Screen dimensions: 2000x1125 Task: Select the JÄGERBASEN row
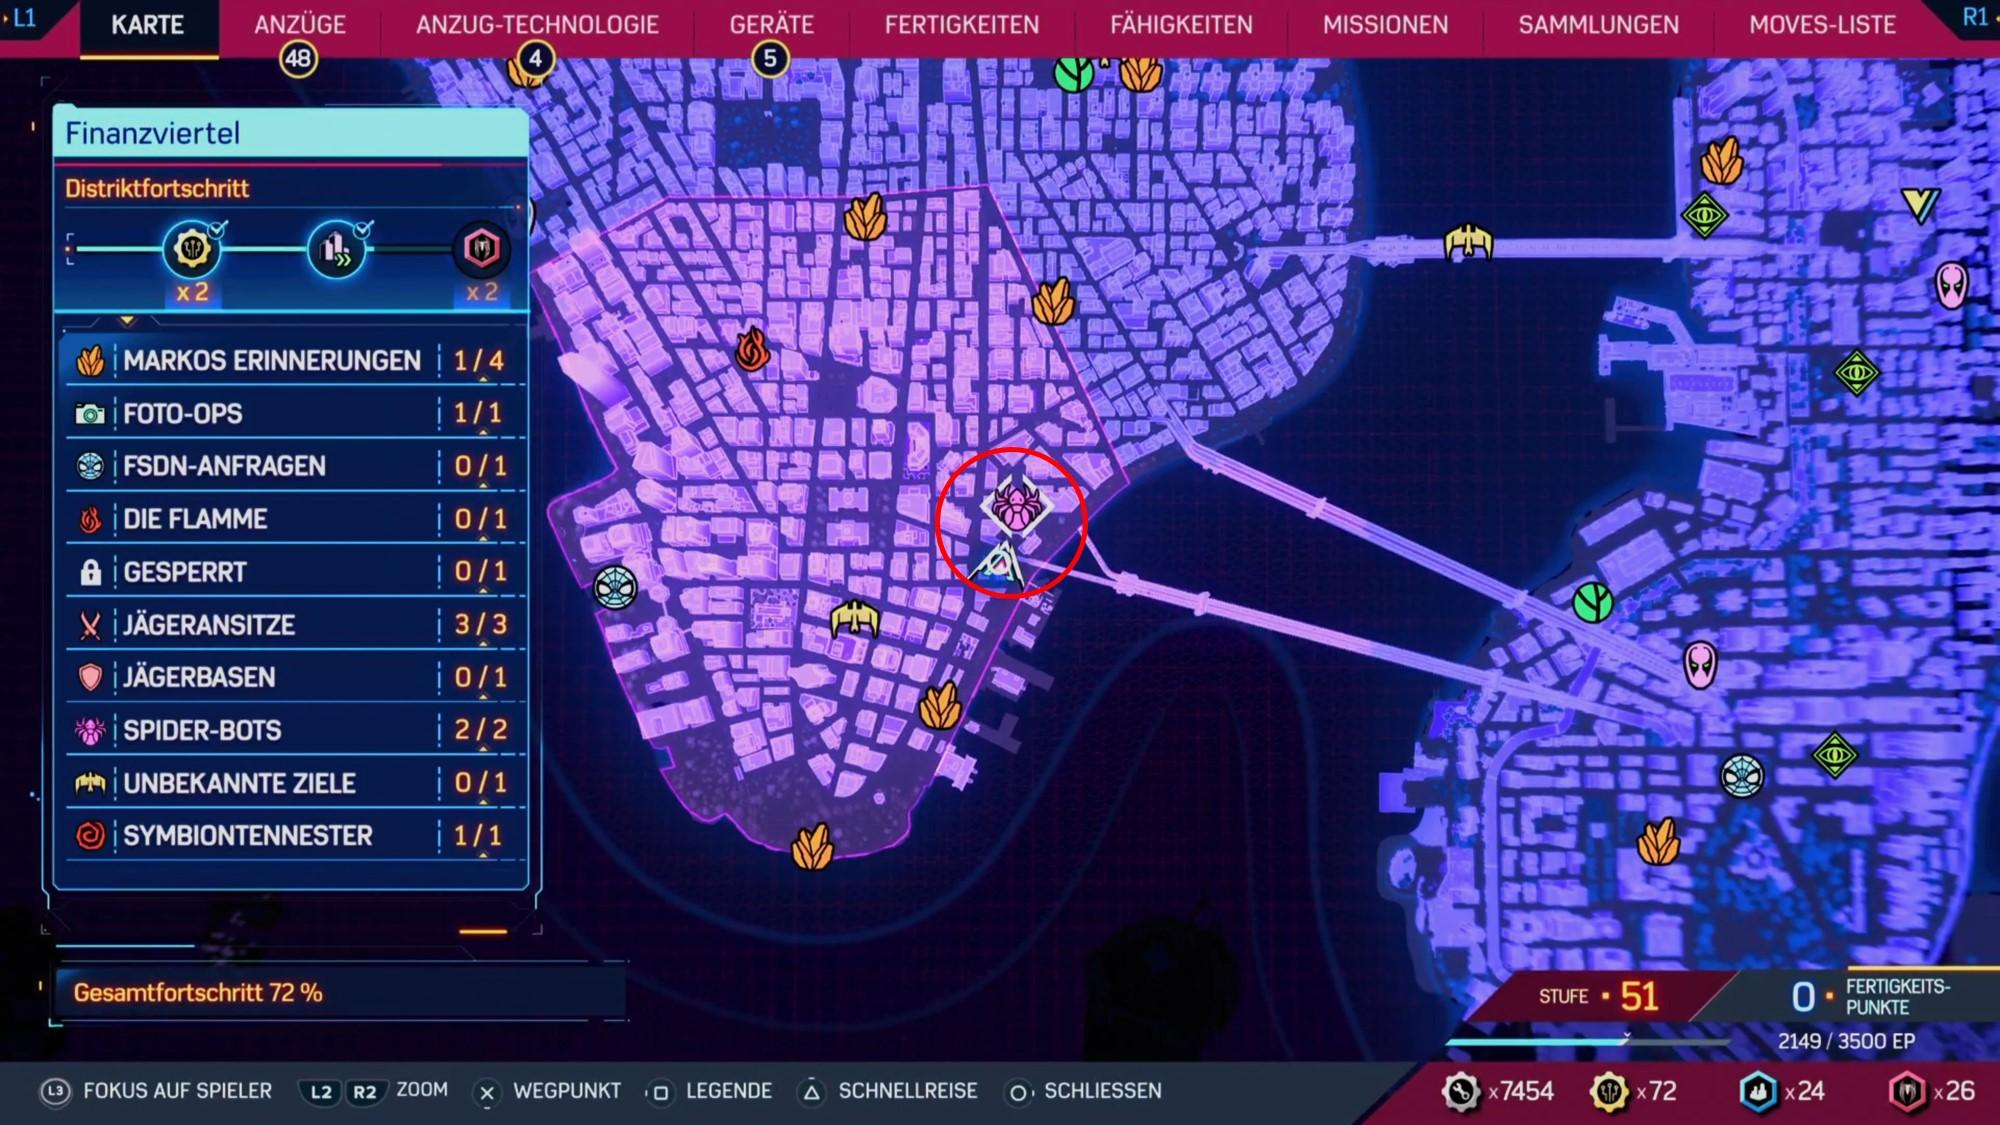click(294, 677)
